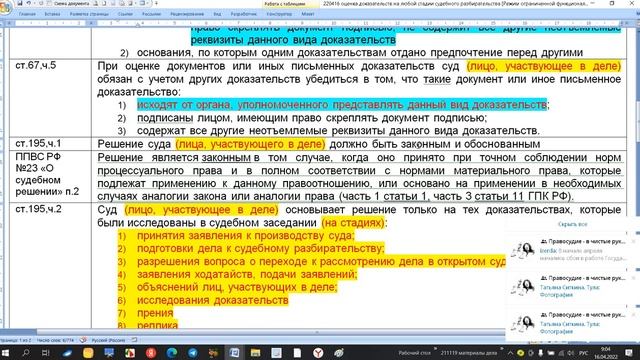The width and height of the screenshot is (640, 360).
Task: Click the yellow round tray icon
Action: click(520, 353)
